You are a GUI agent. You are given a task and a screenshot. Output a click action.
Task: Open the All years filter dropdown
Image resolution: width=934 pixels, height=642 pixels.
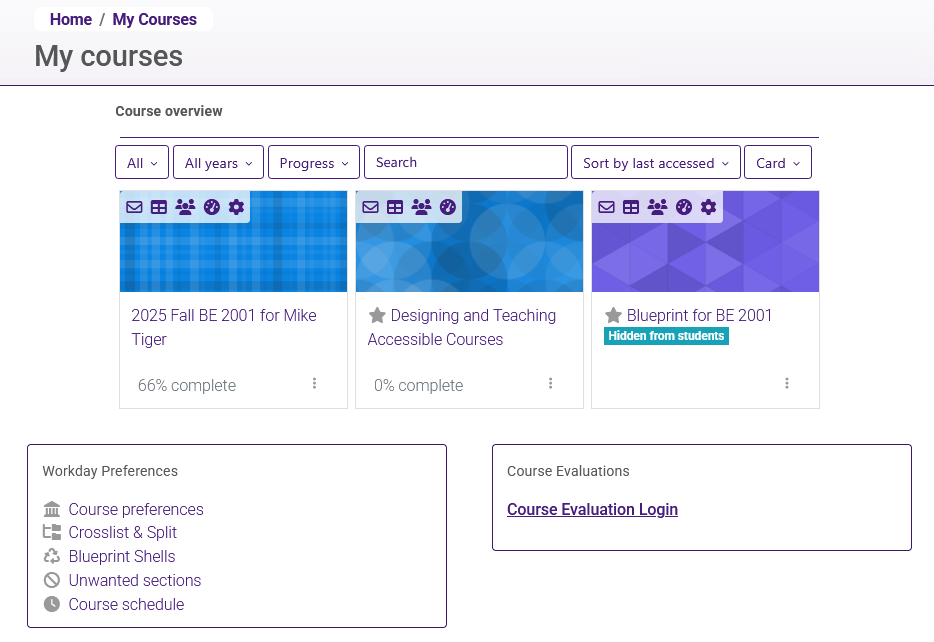218,162
